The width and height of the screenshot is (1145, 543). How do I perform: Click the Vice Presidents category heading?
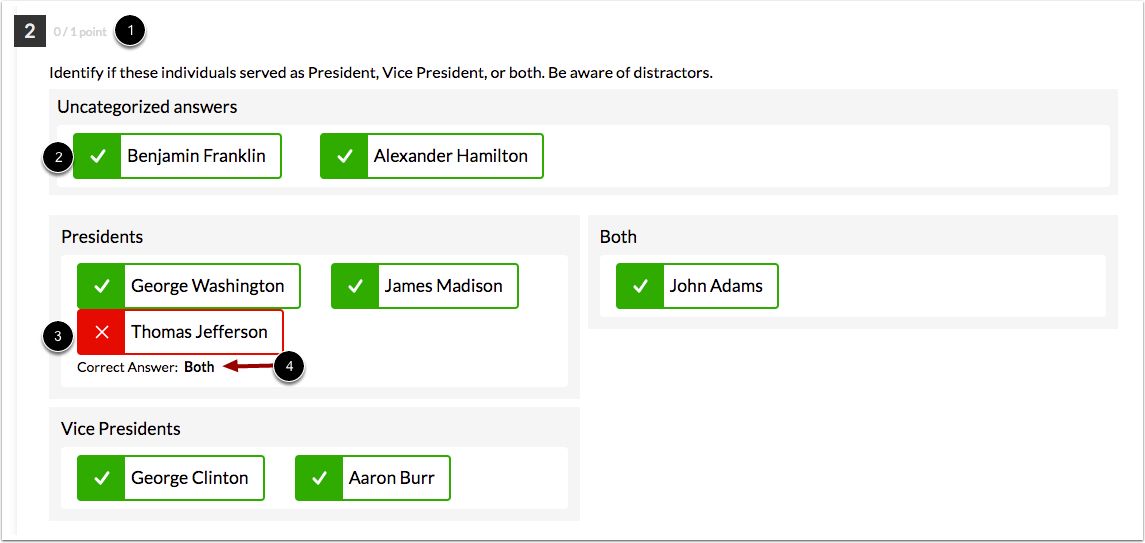point(121,429)
